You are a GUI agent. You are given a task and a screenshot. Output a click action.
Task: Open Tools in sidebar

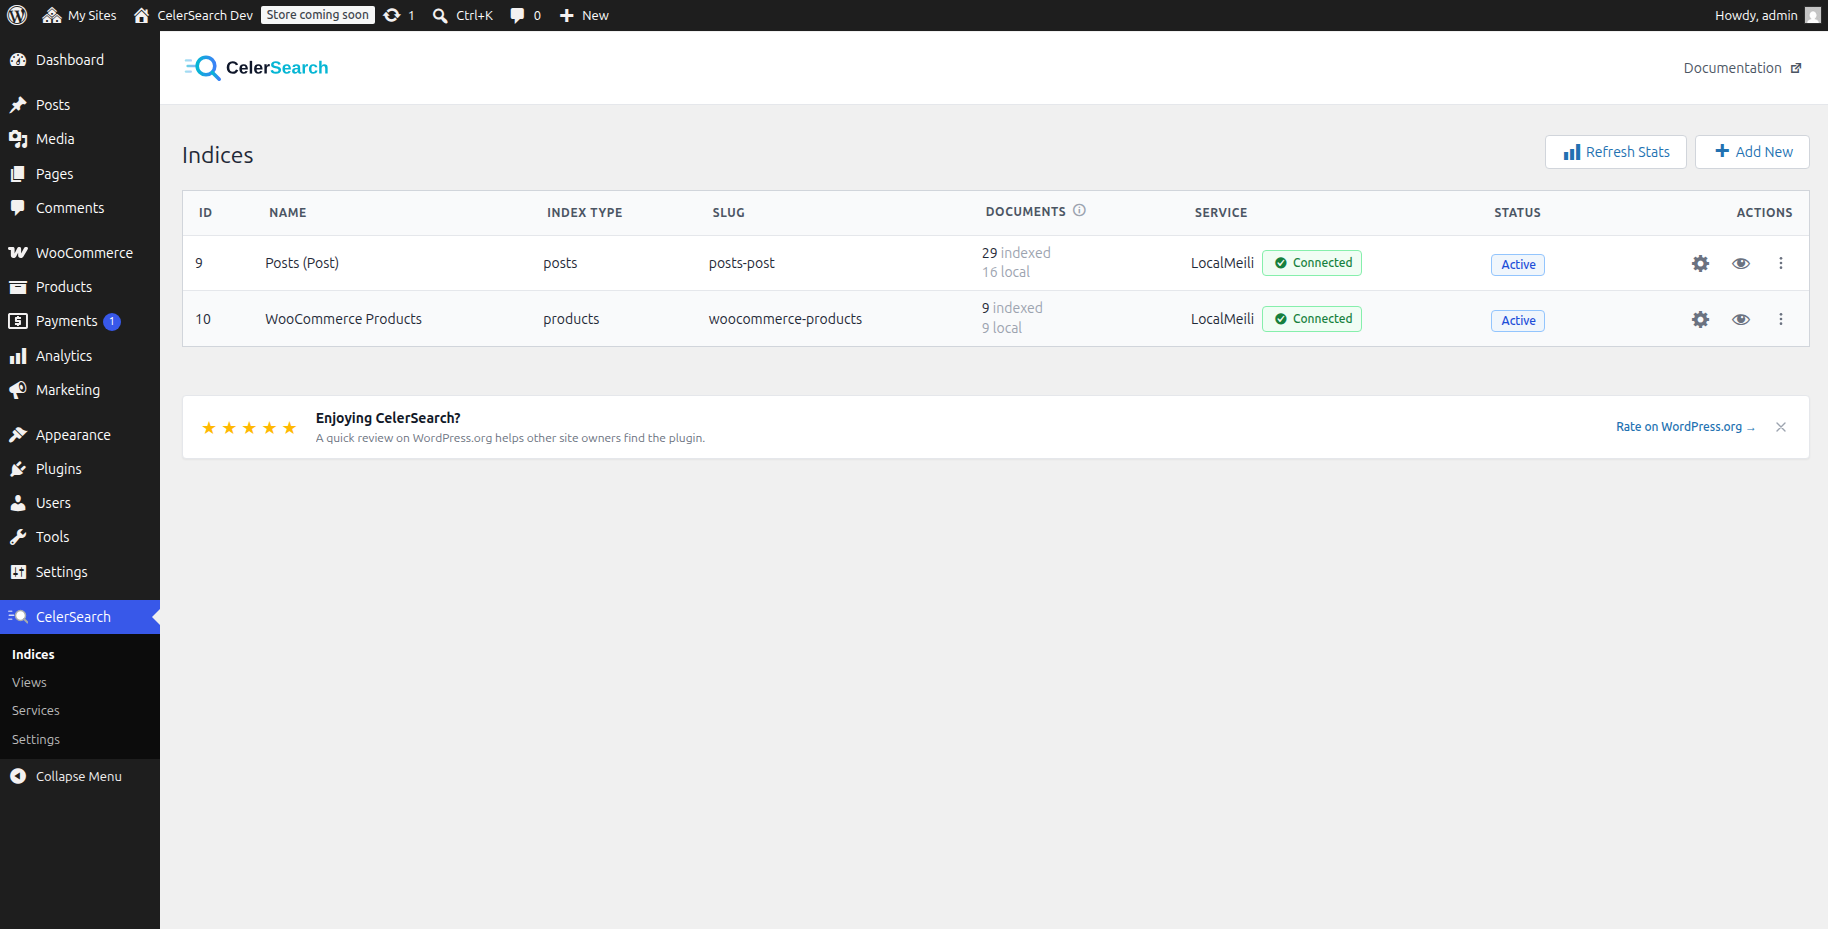pos(80,537)
